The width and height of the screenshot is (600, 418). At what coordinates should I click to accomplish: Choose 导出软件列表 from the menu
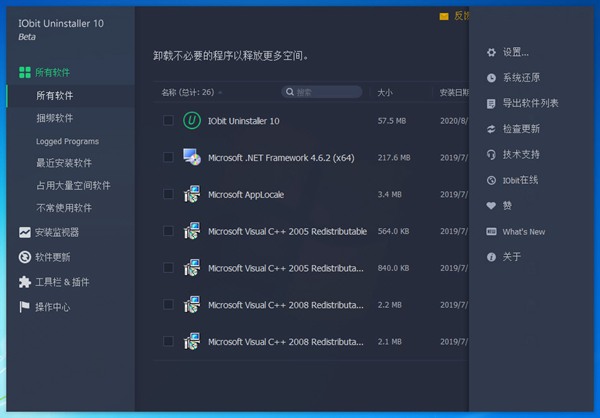coord(530,103)
